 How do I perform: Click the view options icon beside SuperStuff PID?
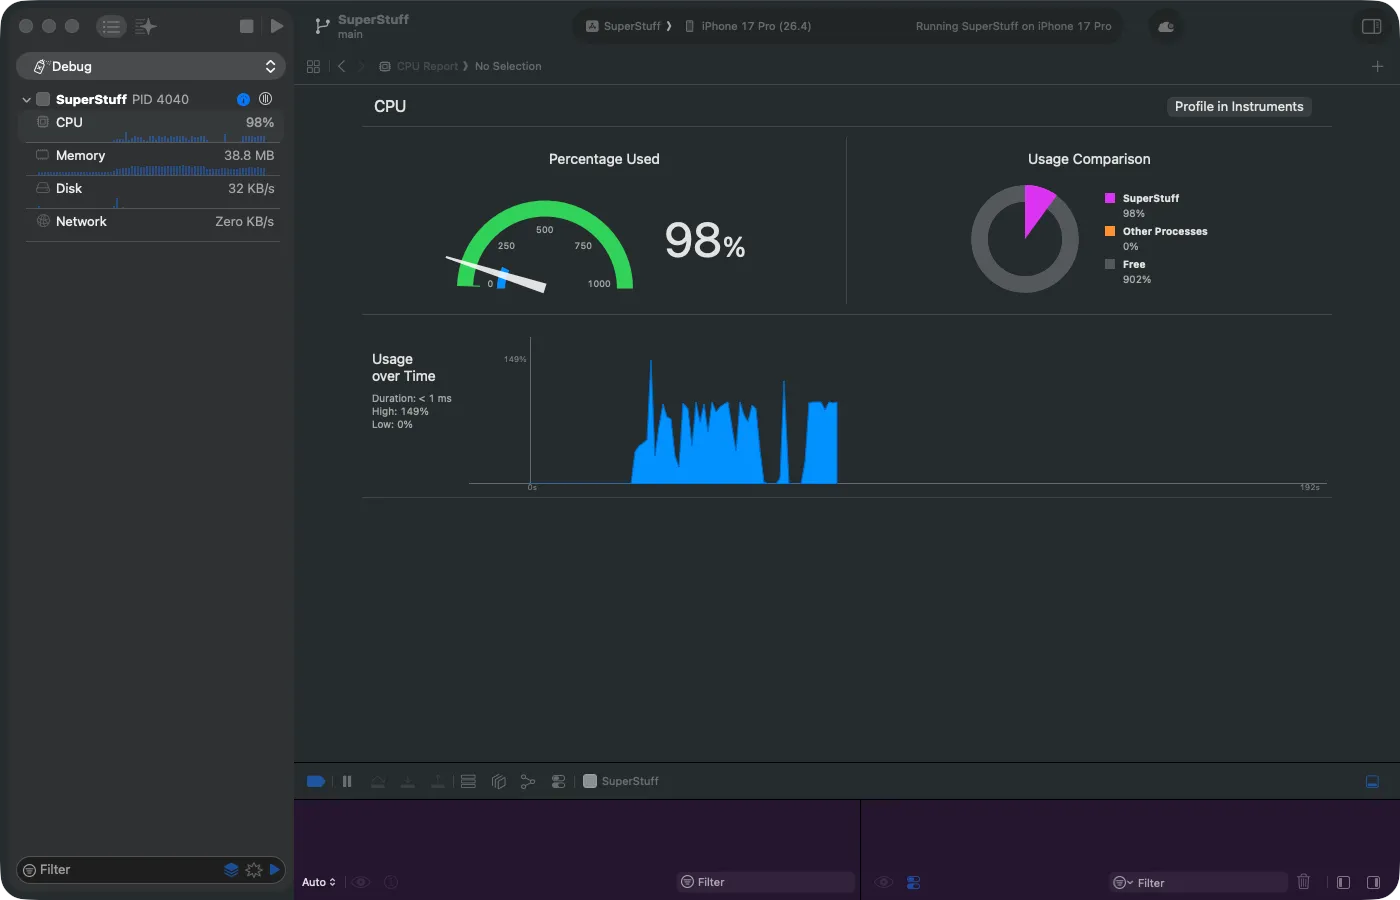[x=266, y=99]
